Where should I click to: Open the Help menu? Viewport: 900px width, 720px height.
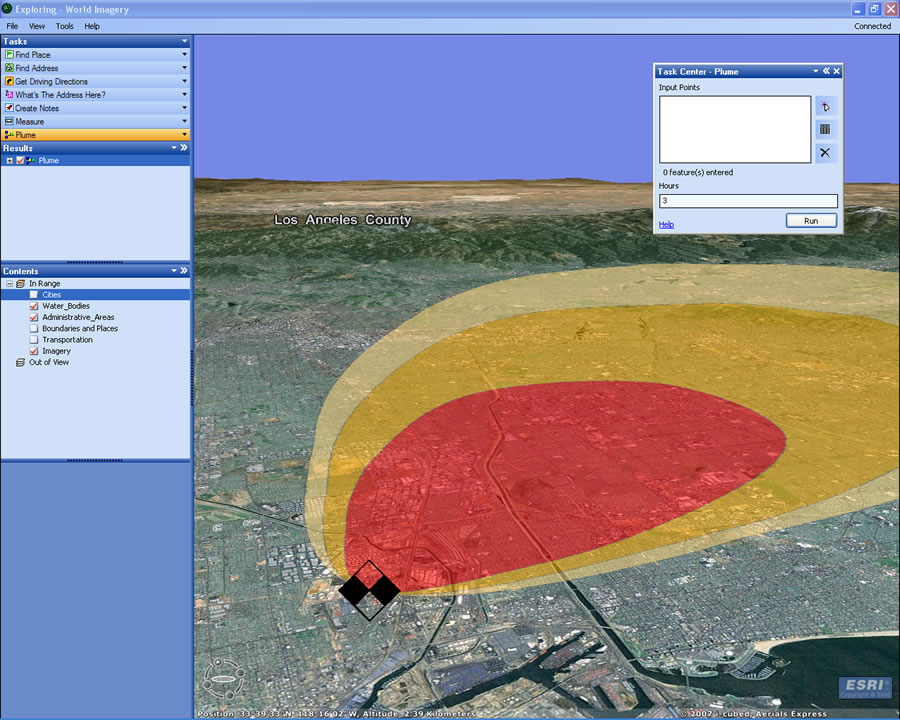(92, 26)
